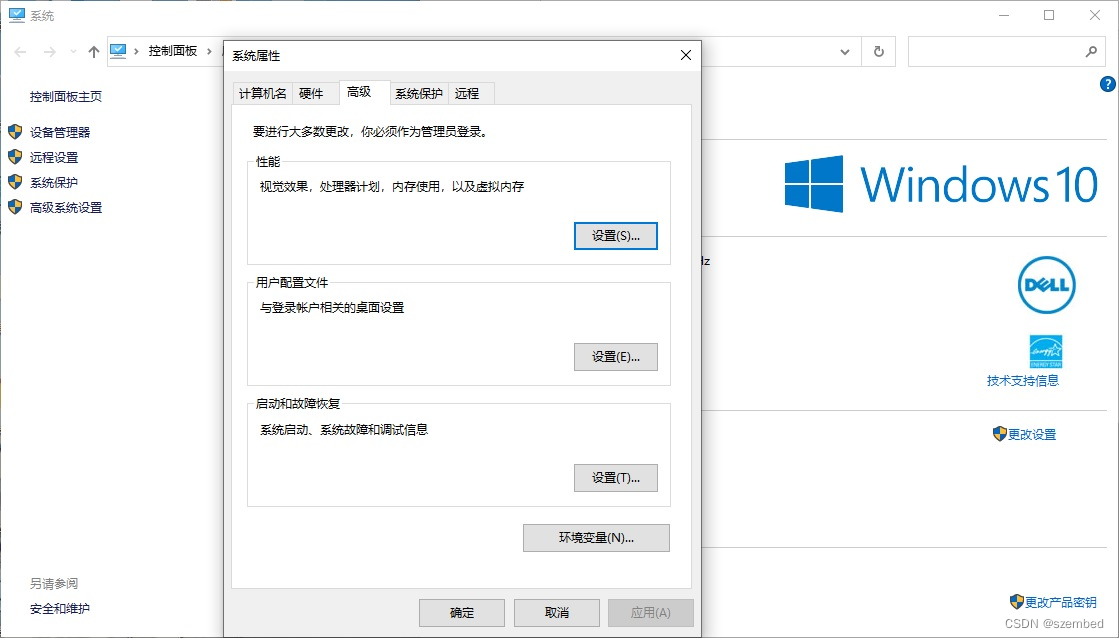Click shield icon beside 设备管理器
The image size is (1119, 638).
coord(15,132)
